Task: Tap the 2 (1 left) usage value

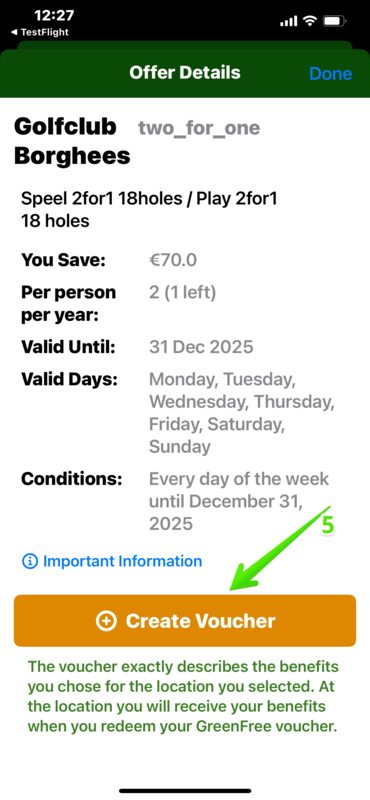Action: [x=182, y=293]
